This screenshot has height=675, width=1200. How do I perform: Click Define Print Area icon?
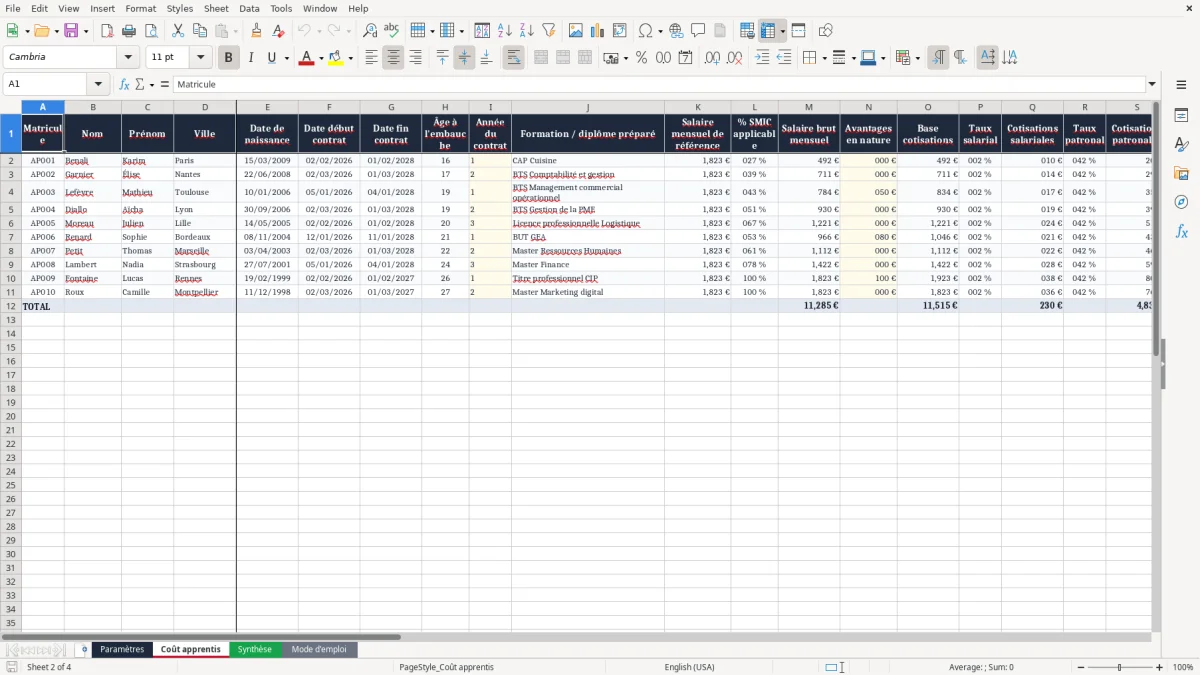coord(747,31)
